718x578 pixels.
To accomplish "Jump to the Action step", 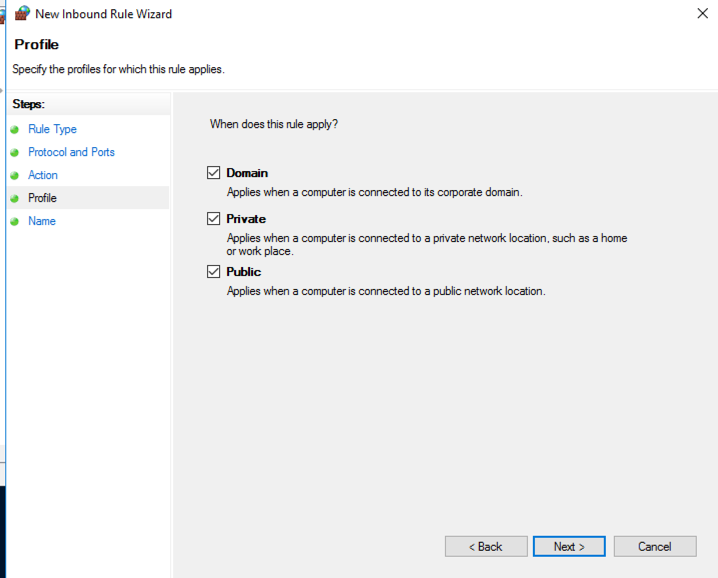I will 43,175.
